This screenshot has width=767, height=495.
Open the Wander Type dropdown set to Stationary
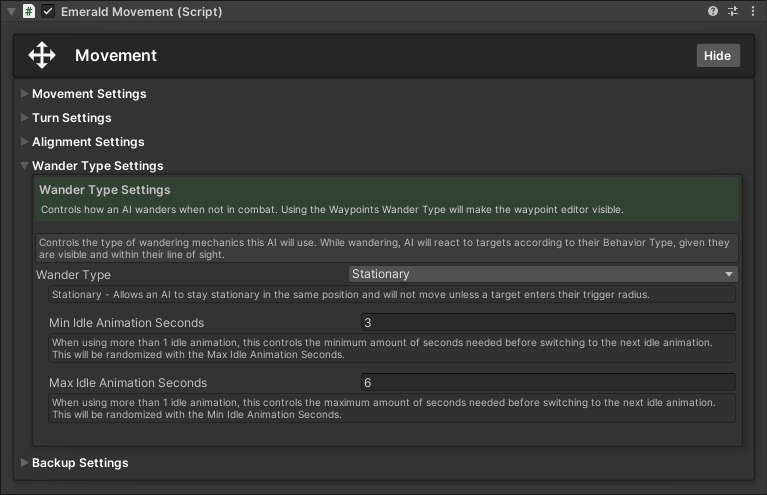coord(542,274)
